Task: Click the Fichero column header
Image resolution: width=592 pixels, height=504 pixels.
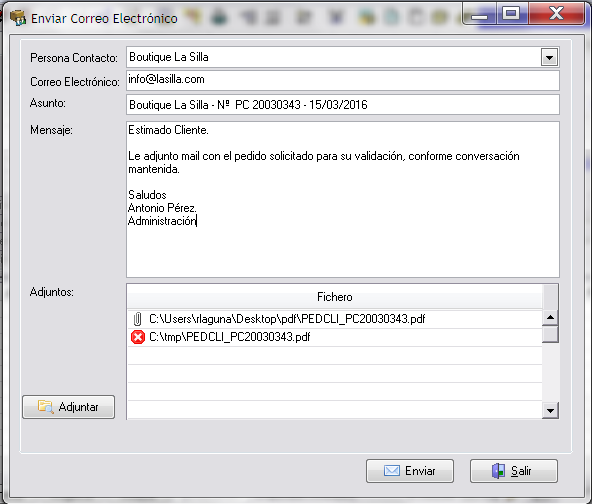Action: pyautogui.click(x=335, y=297)
